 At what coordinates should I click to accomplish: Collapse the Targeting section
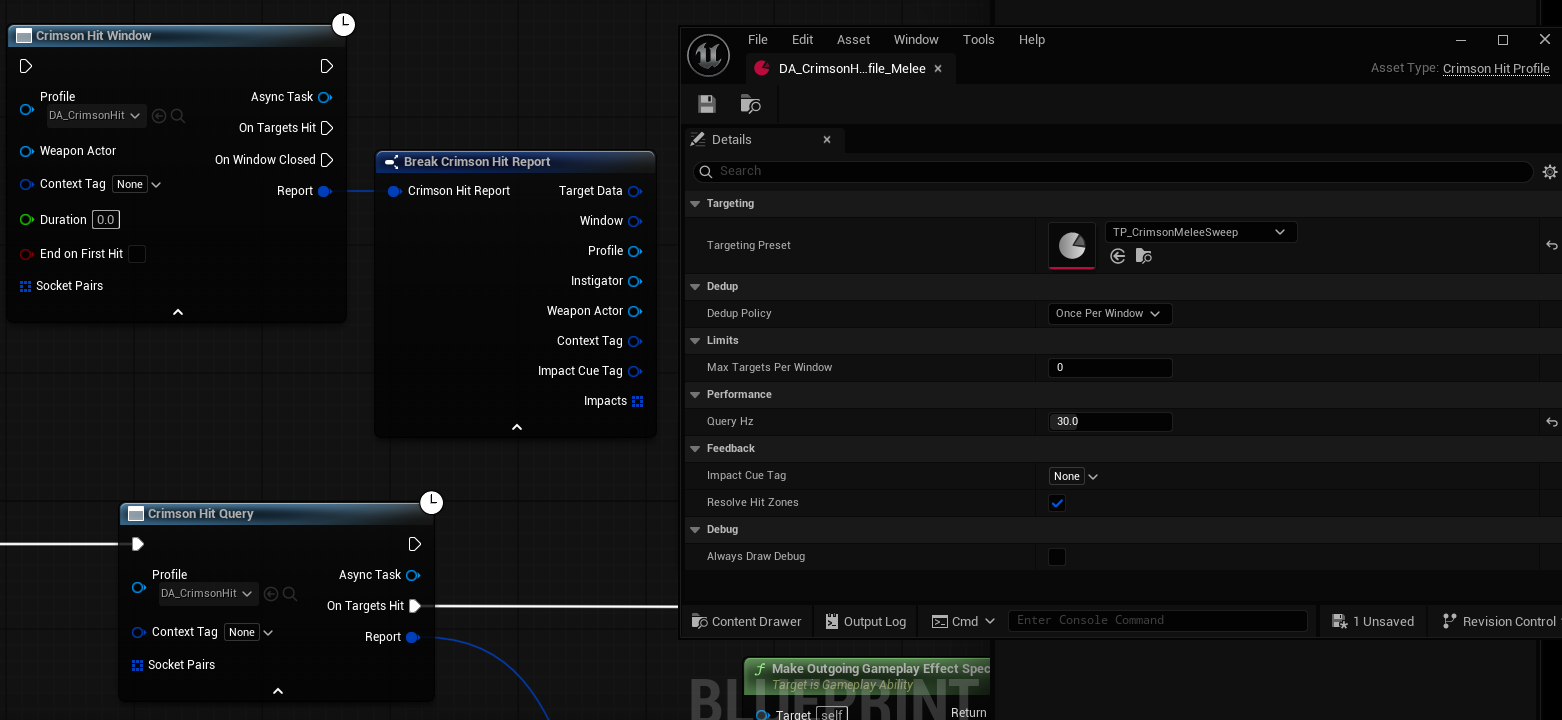click(x=695, y=204)
